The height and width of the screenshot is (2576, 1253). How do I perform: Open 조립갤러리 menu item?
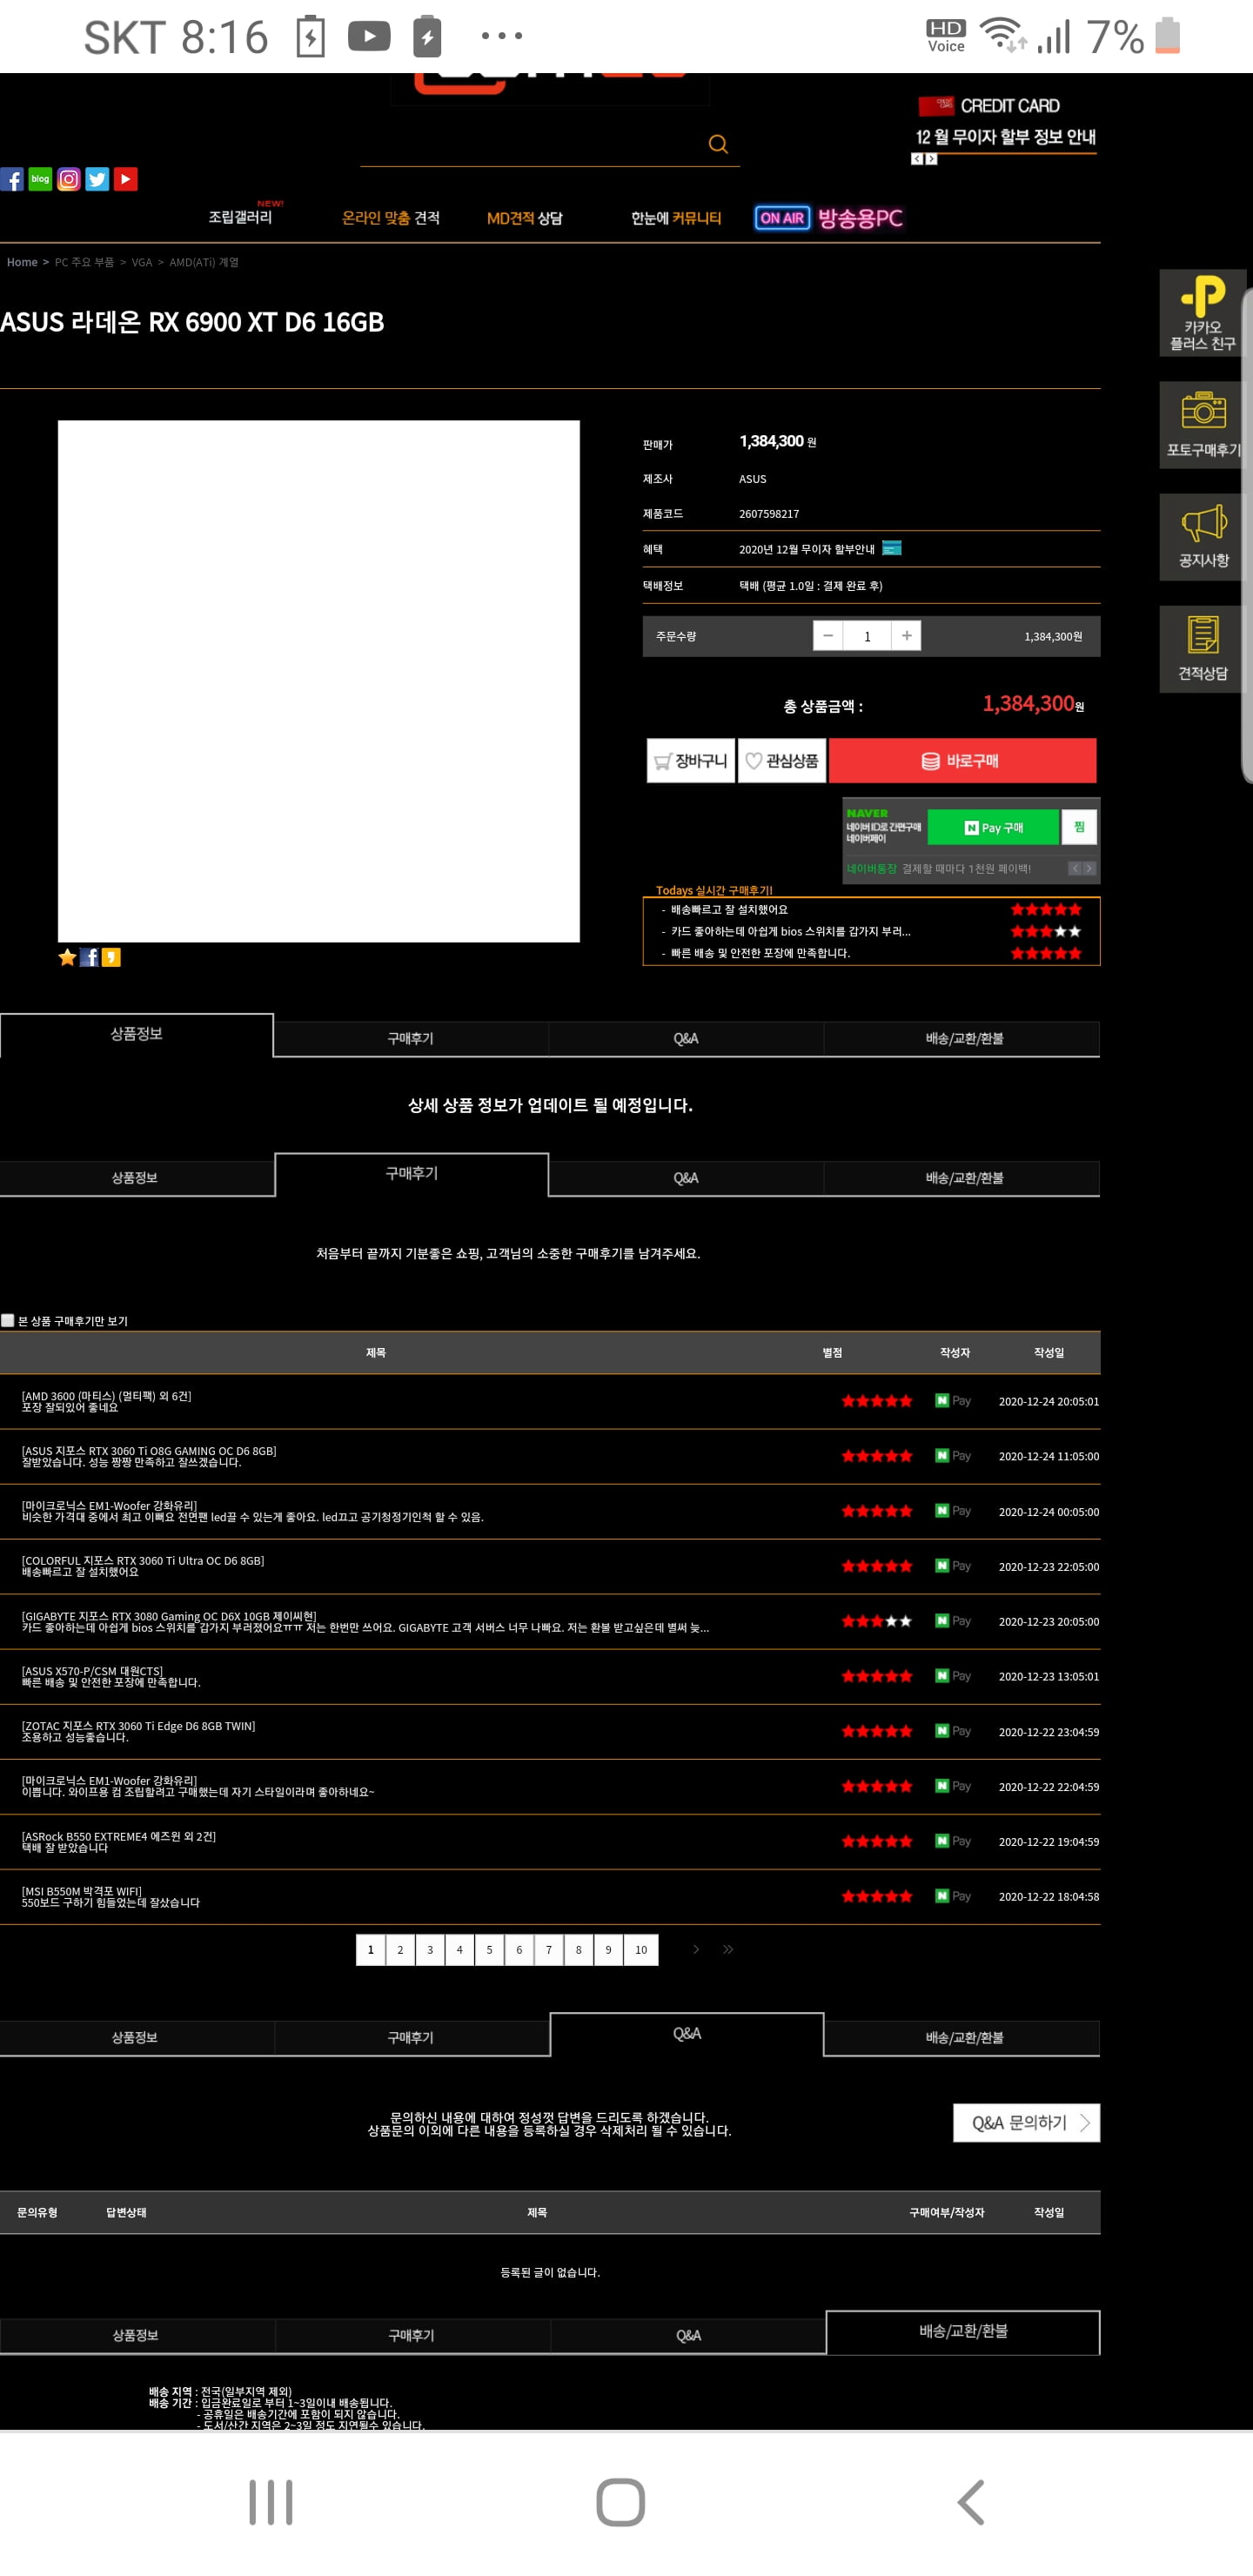pos(240,217)
